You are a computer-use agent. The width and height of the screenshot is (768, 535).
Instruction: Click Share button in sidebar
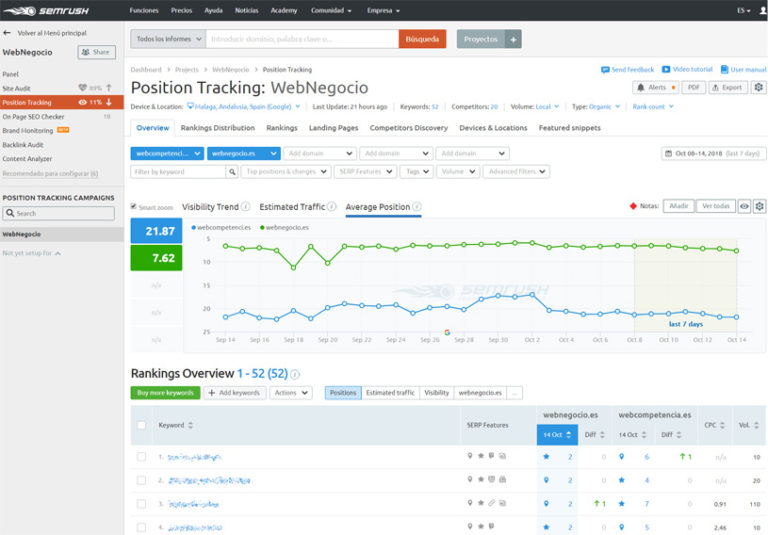coord(96,52)
